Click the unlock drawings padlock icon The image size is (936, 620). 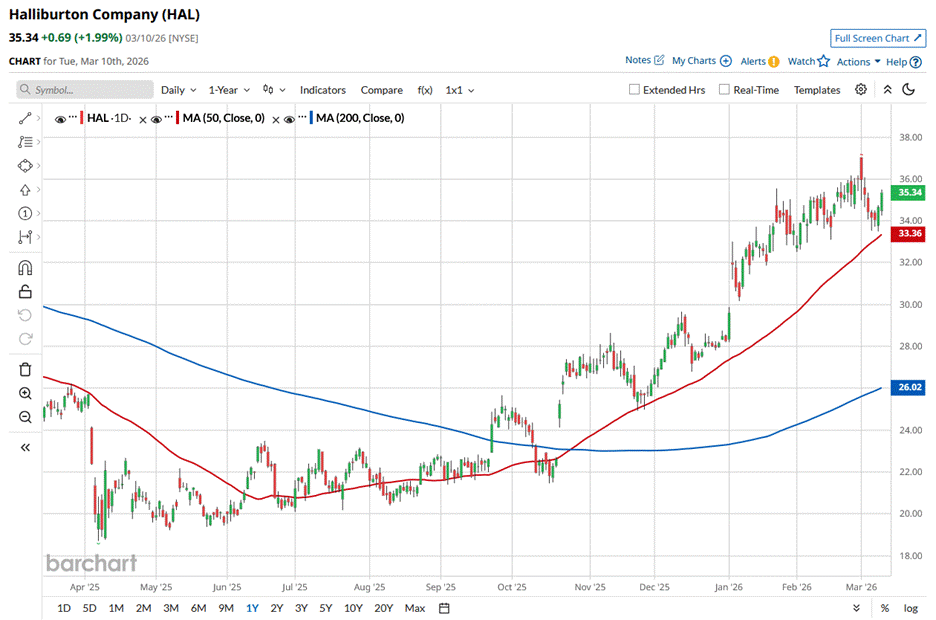25,291
